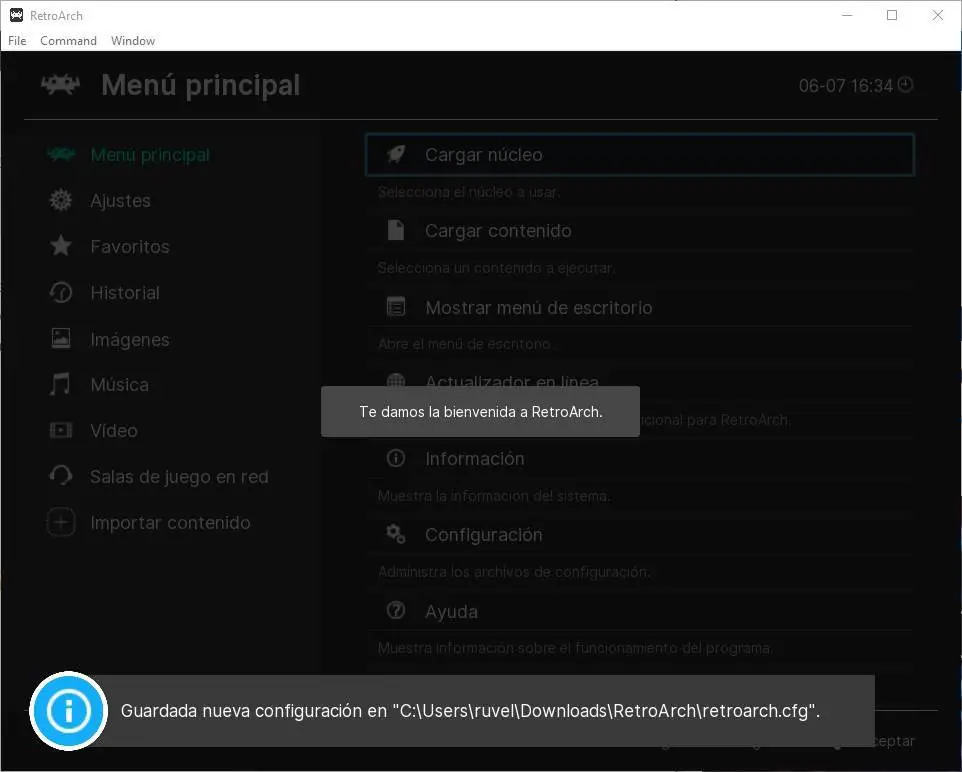Screen dimensions: 962x772
Task: Click the Ayuda question mark icon
Action: (396, 611)
